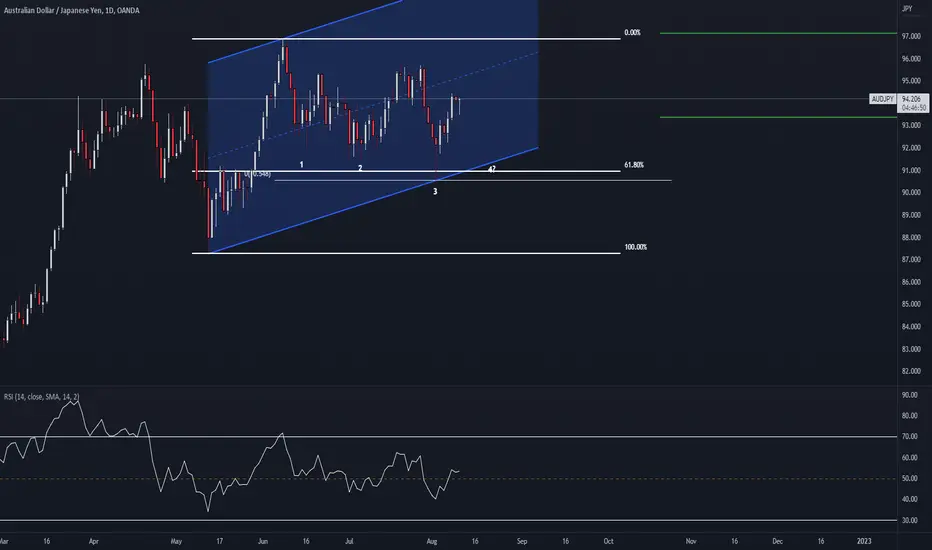Viewport: 932px width, 550px height.
Task: Click the Jul label on time axis
Action: pos(350,542)
